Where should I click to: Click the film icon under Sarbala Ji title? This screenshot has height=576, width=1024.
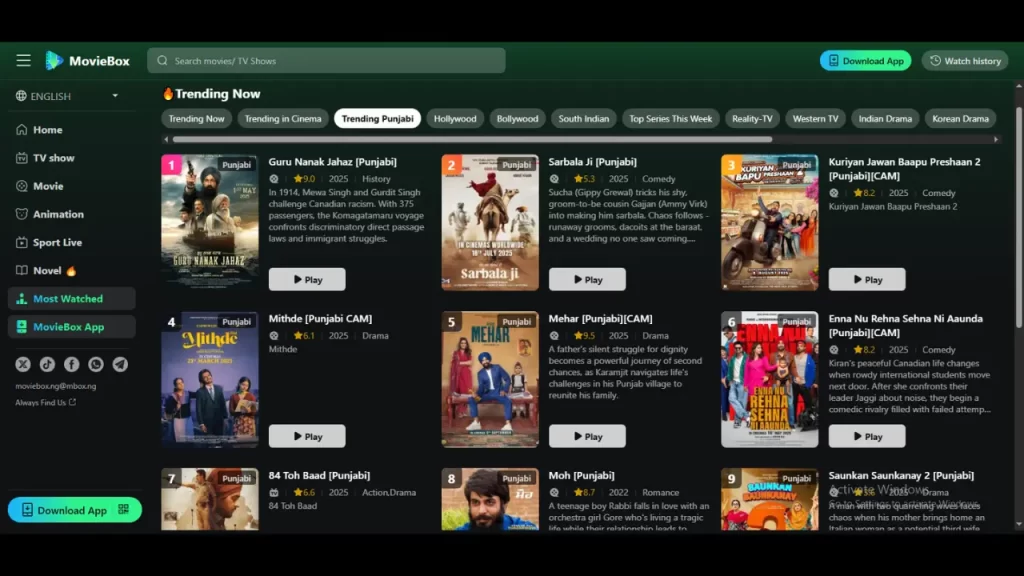[x=554, y=178]
